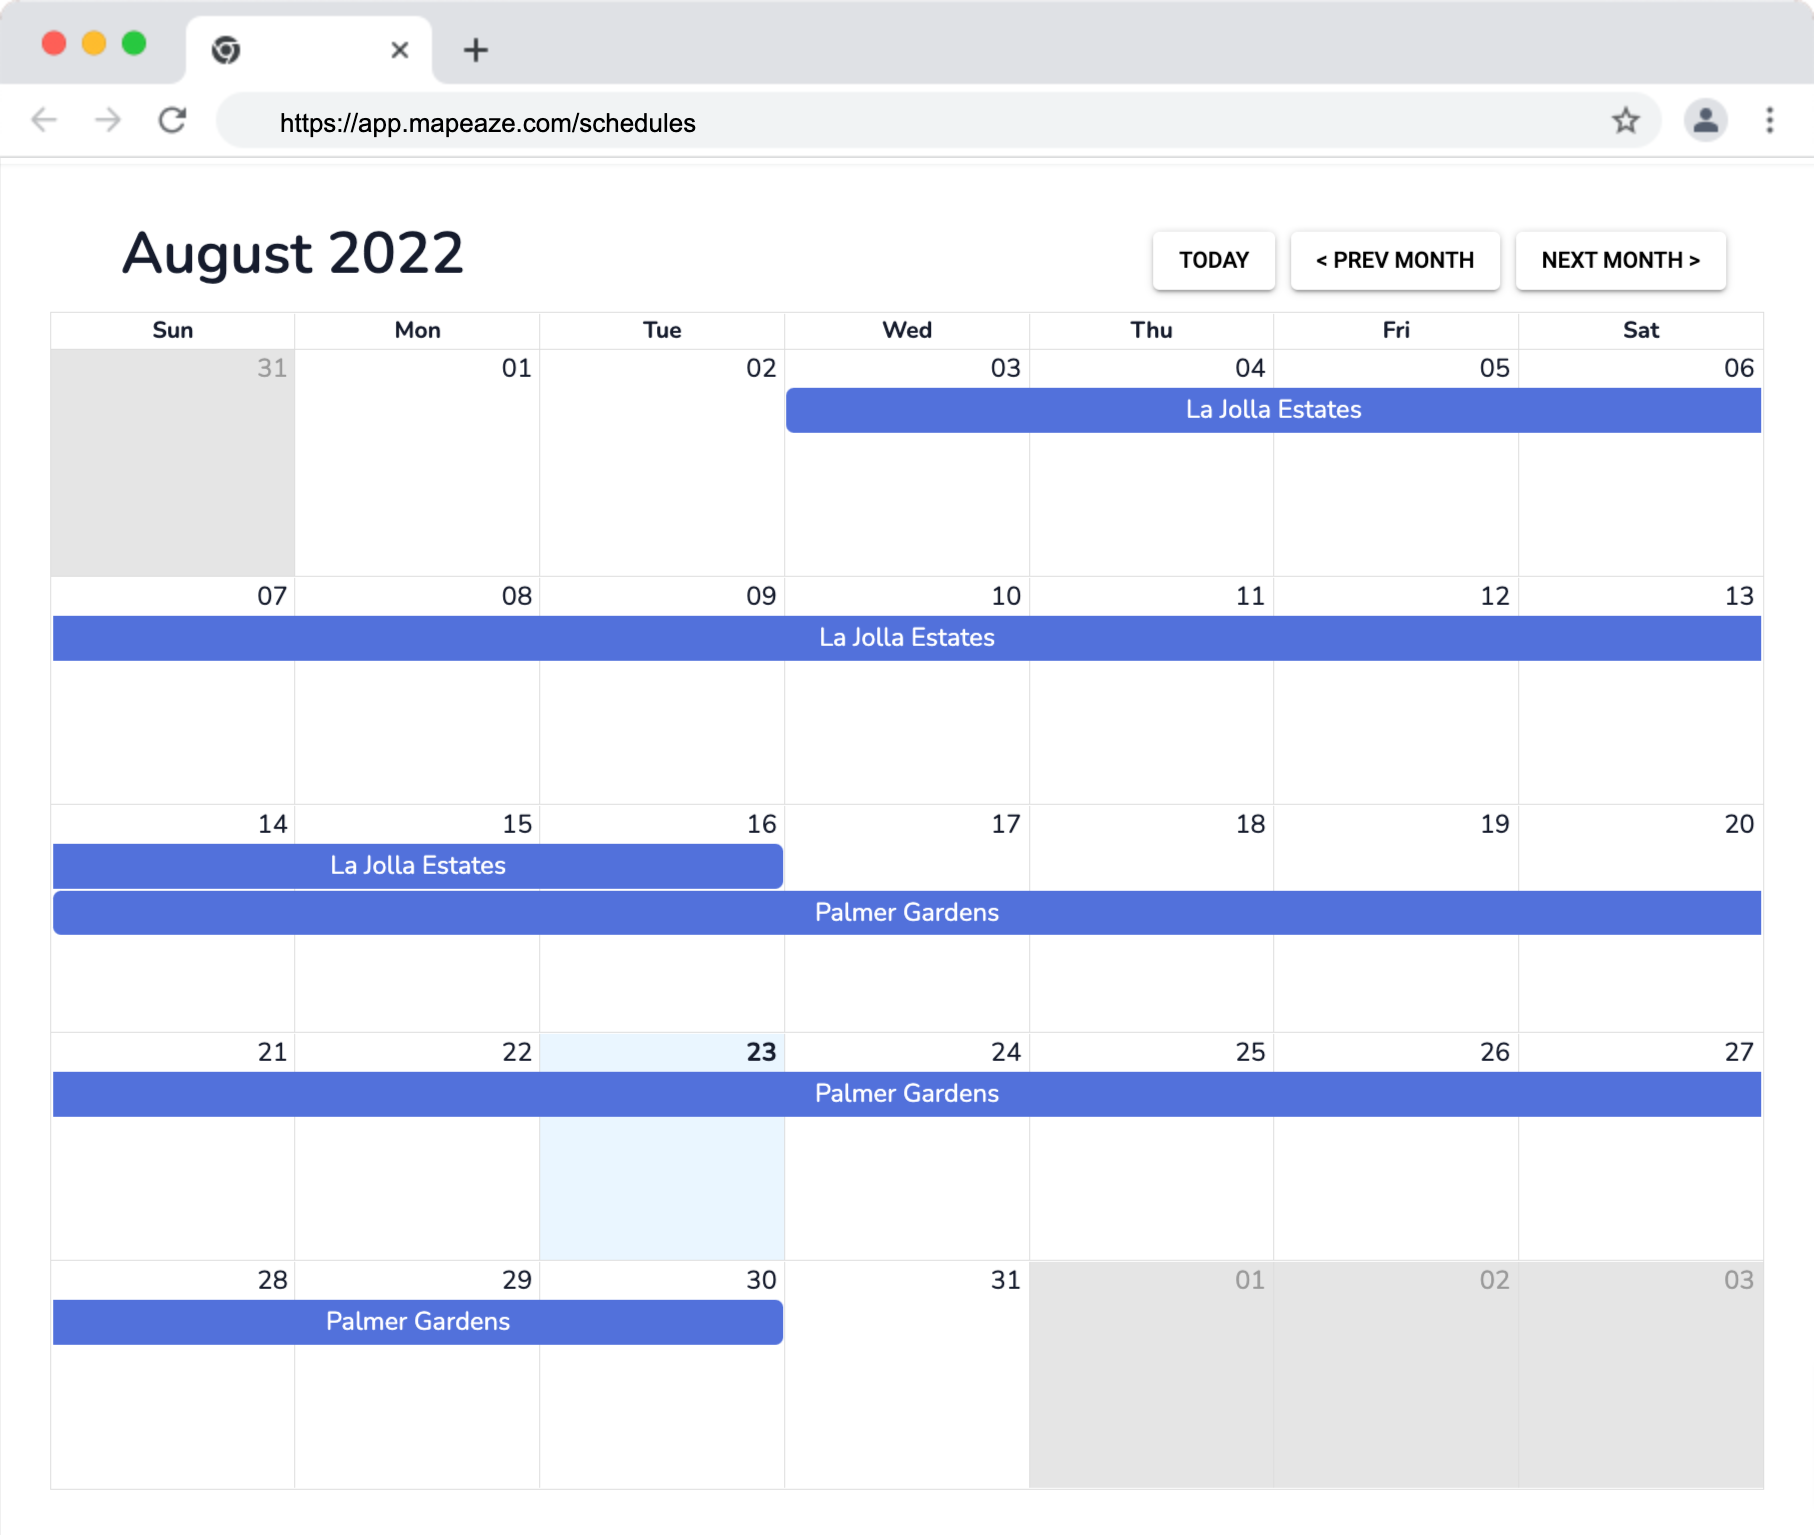
Task: Open Palmer Gardens event in week of August 21
Action: pos(906,1094)
